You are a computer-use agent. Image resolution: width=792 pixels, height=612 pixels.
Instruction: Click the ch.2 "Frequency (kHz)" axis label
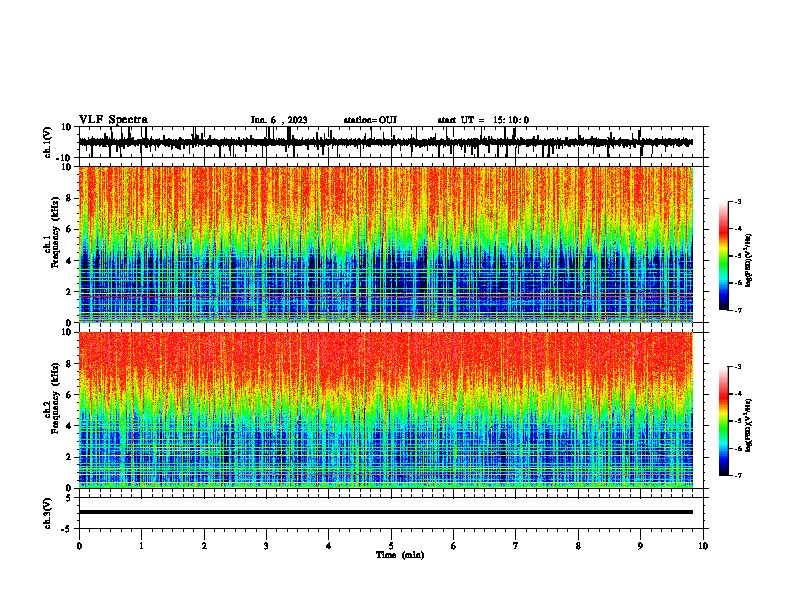pos(55,398)
